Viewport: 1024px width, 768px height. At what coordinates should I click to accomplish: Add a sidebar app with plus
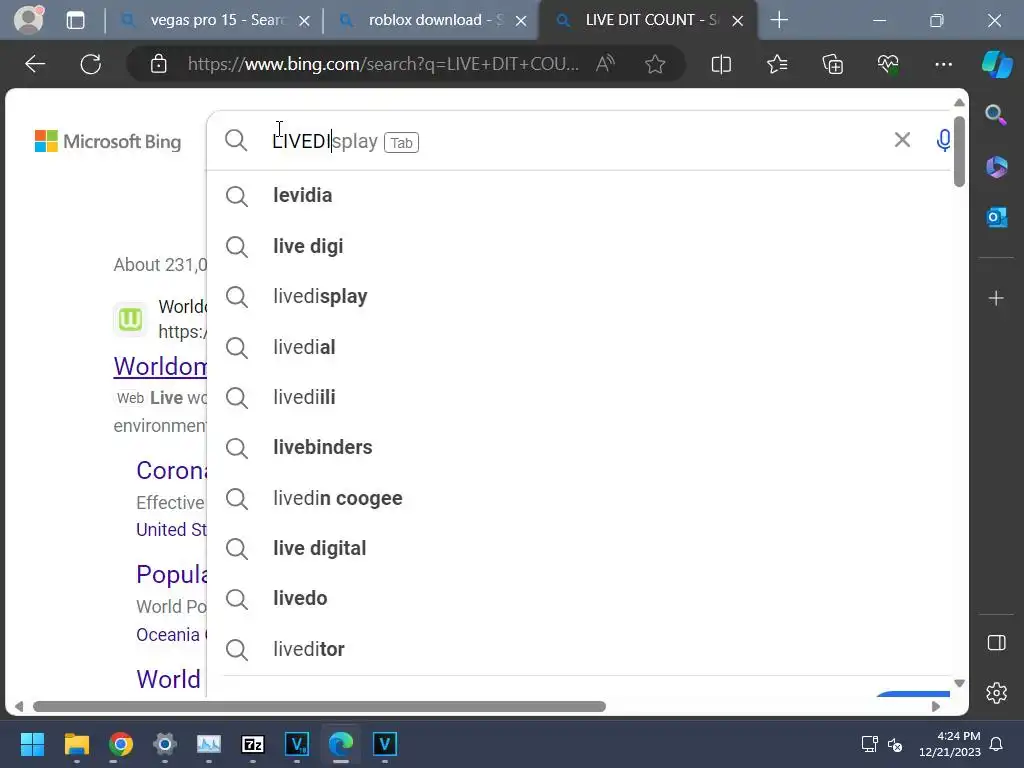[x=996, y=298]
